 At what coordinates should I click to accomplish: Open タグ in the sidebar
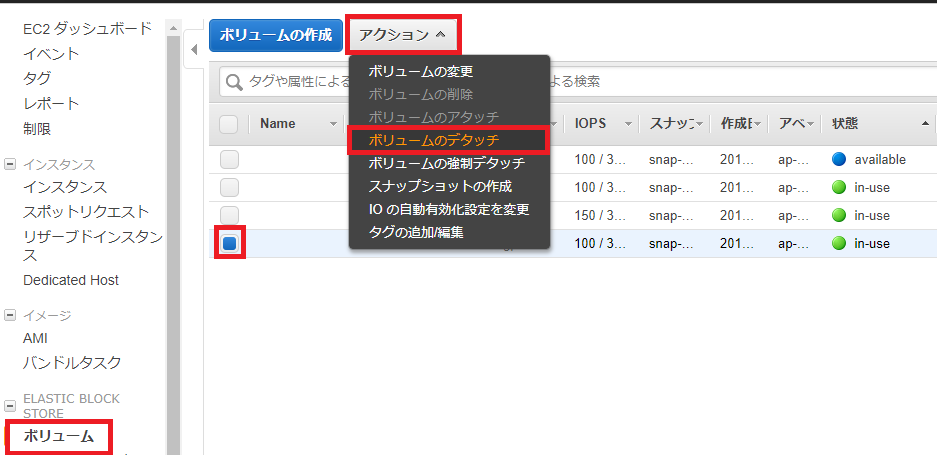(37, 78)
